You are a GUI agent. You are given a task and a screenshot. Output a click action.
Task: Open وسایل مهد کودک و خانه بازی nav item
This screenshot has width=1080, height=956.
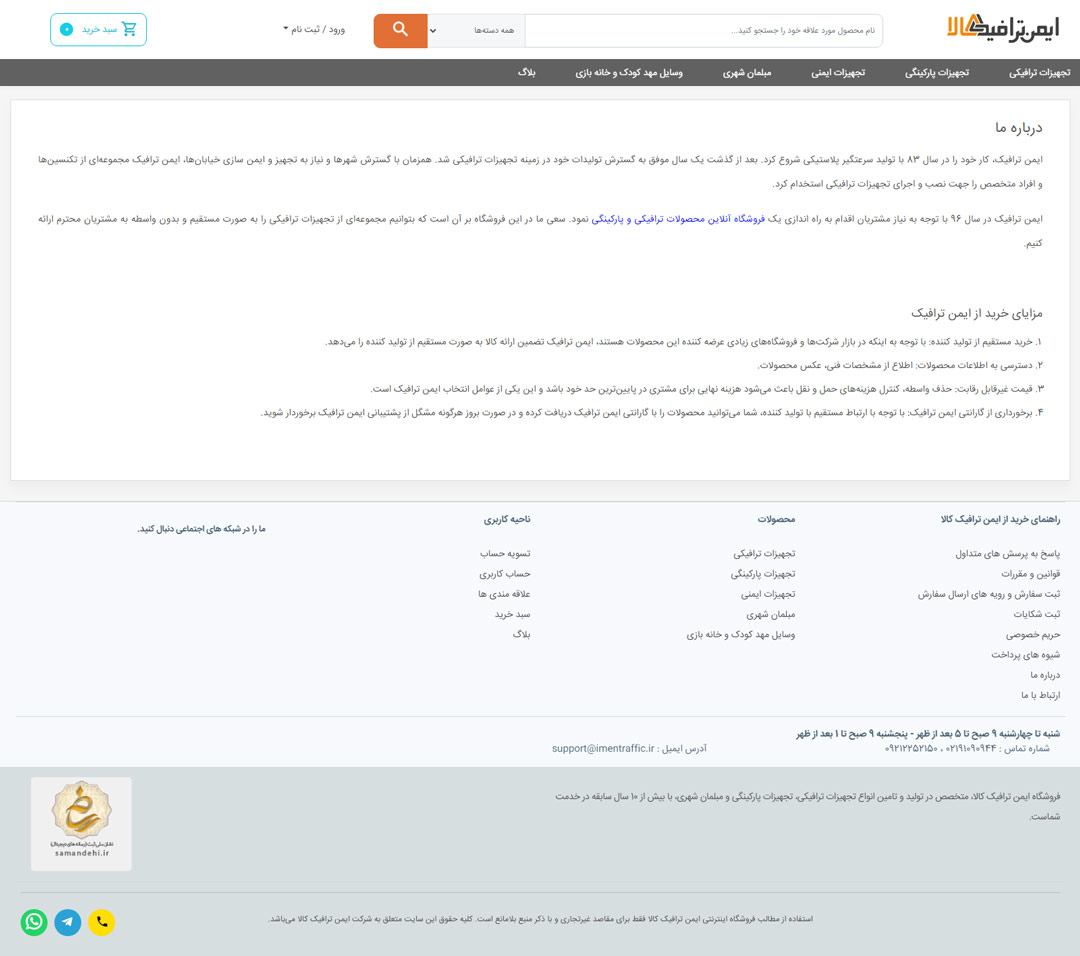[x=629, y=72]
